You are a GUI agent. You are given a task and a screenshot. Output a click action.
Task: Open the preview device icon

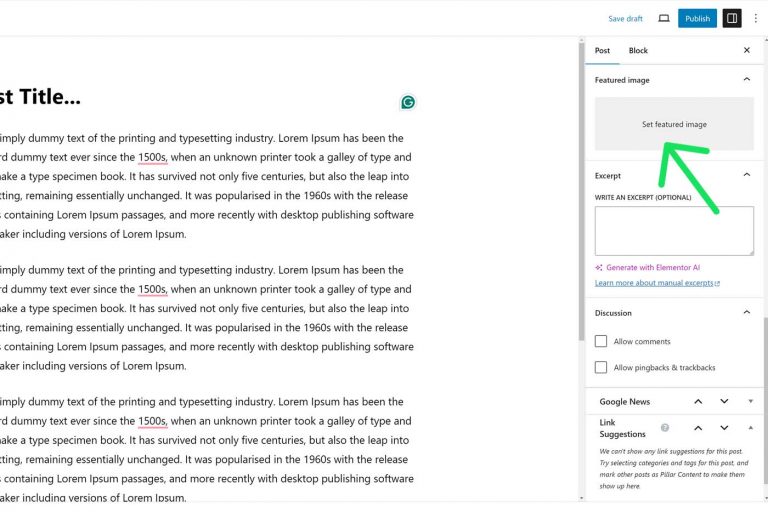(664, 18)
